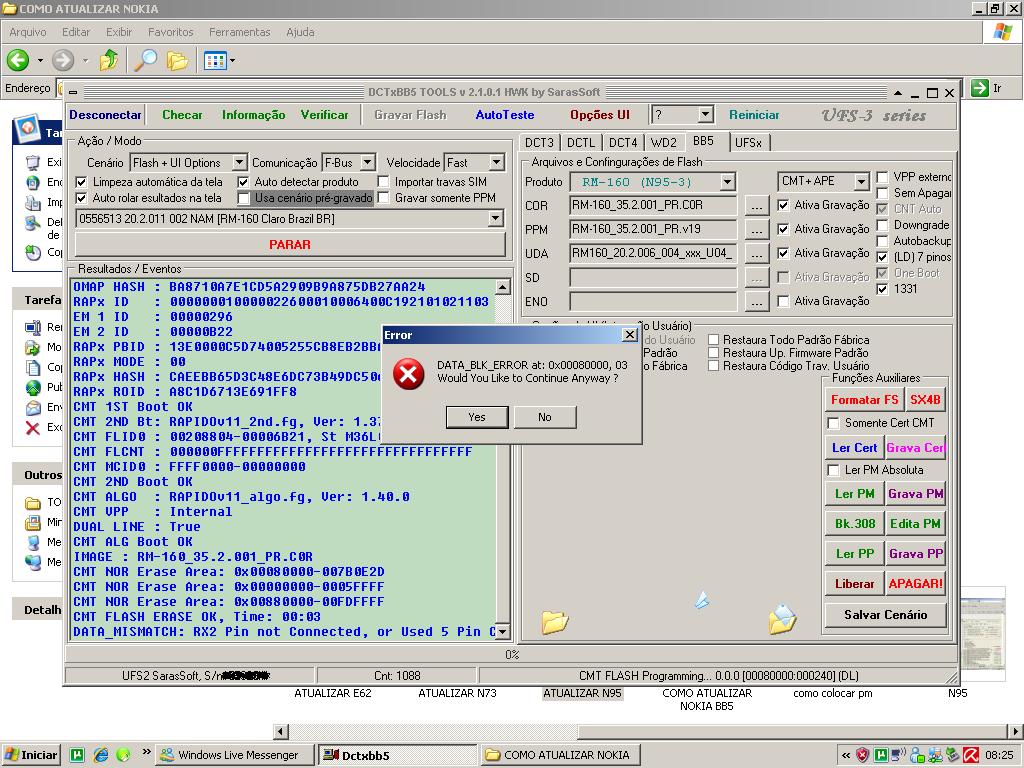This screenshot has height=768, width=1024.
Task: Toggle the Folders icon in Explorer toolbar
Action: [177, 61]
